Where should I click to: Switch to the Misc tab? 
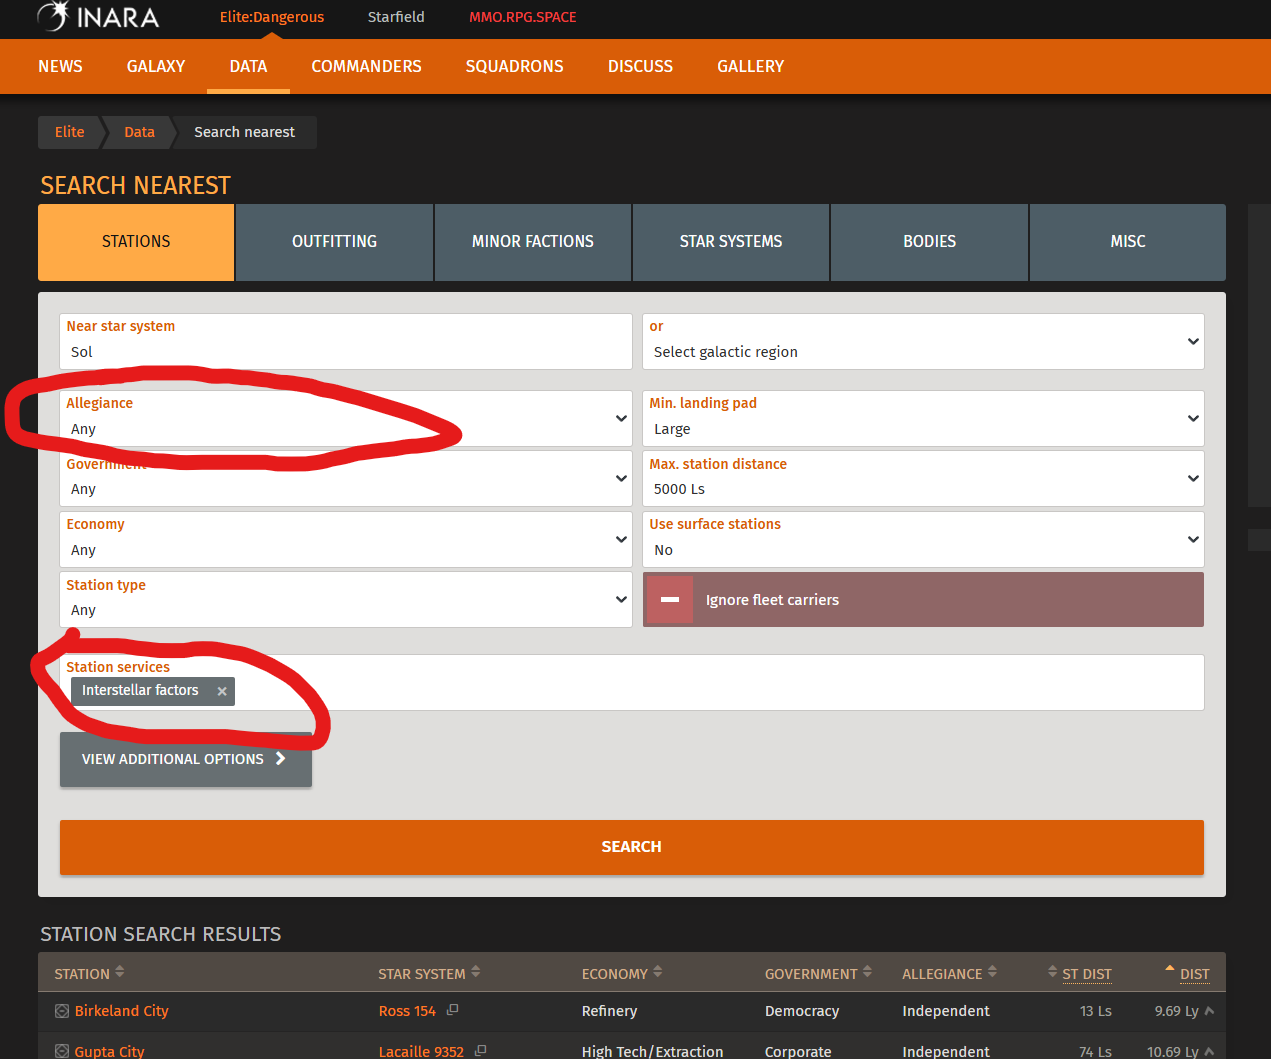coord(1128,242)
